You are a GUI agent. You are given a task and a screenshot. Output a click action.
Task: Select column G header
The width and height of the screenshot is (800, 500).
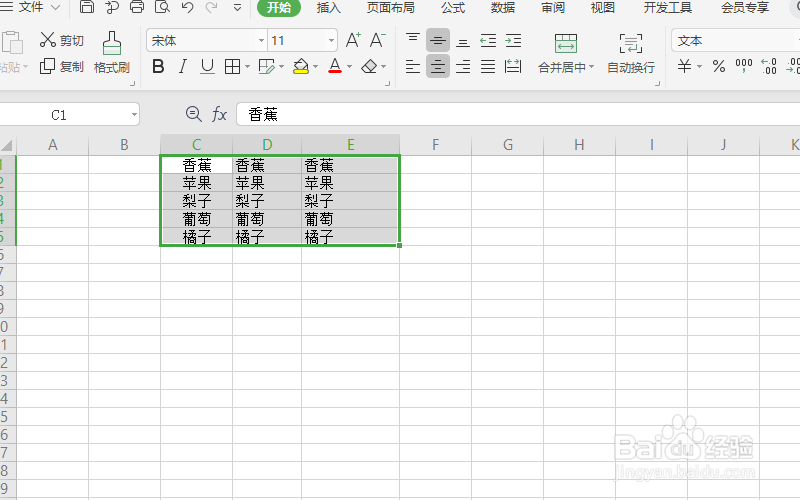[508, 145]
